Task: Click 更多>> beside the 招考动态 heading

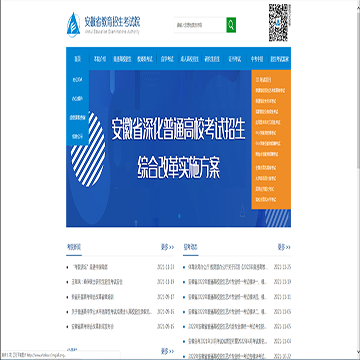Action: pos(284,247)
